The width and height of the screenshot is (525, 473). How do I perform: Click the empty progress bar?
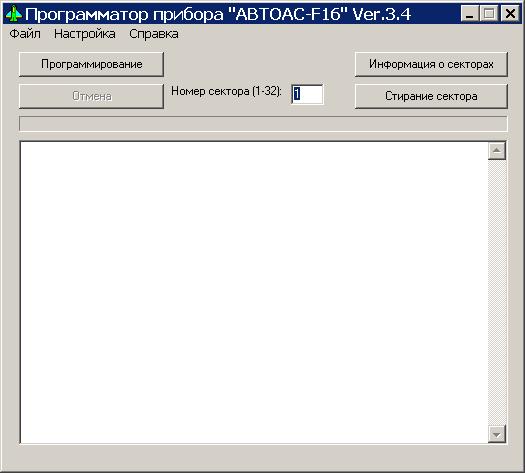(x=263, y=124)
